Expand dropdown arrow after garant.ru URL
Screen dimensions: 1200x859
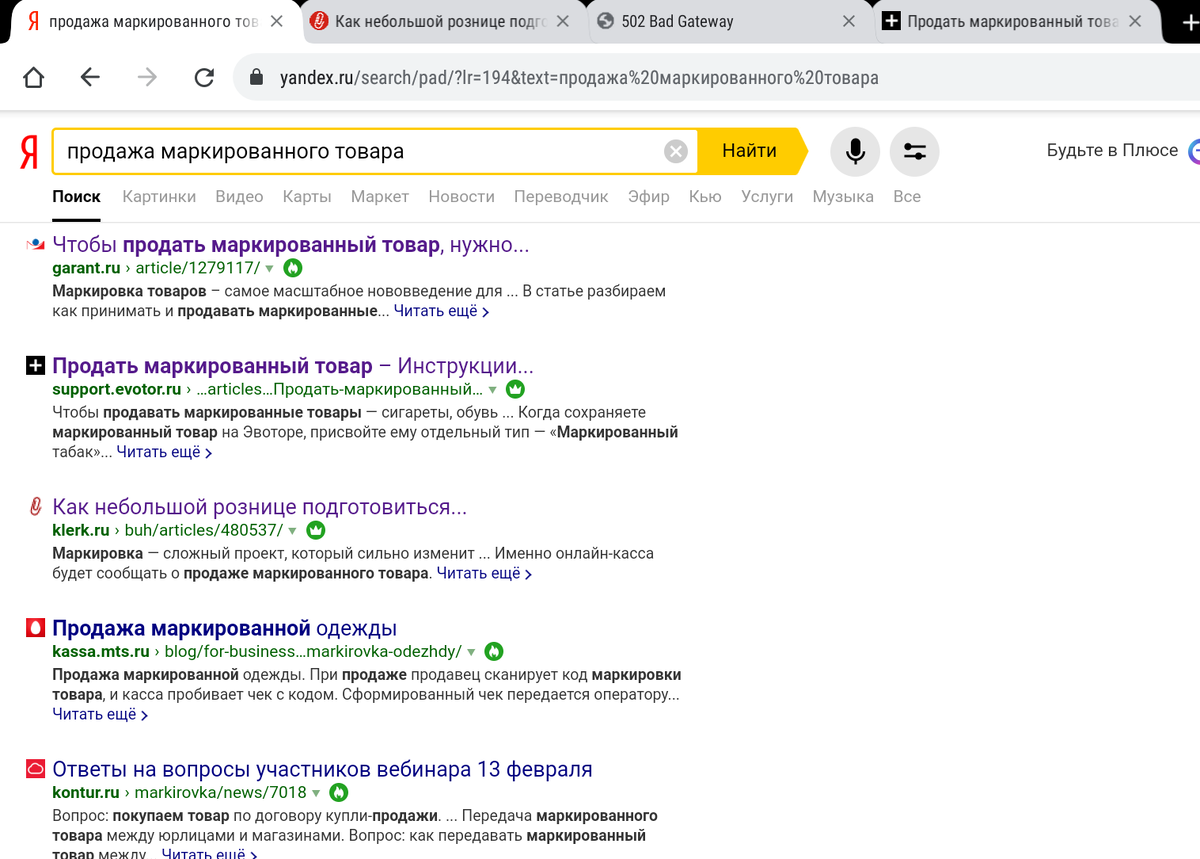tap(270, 269)
